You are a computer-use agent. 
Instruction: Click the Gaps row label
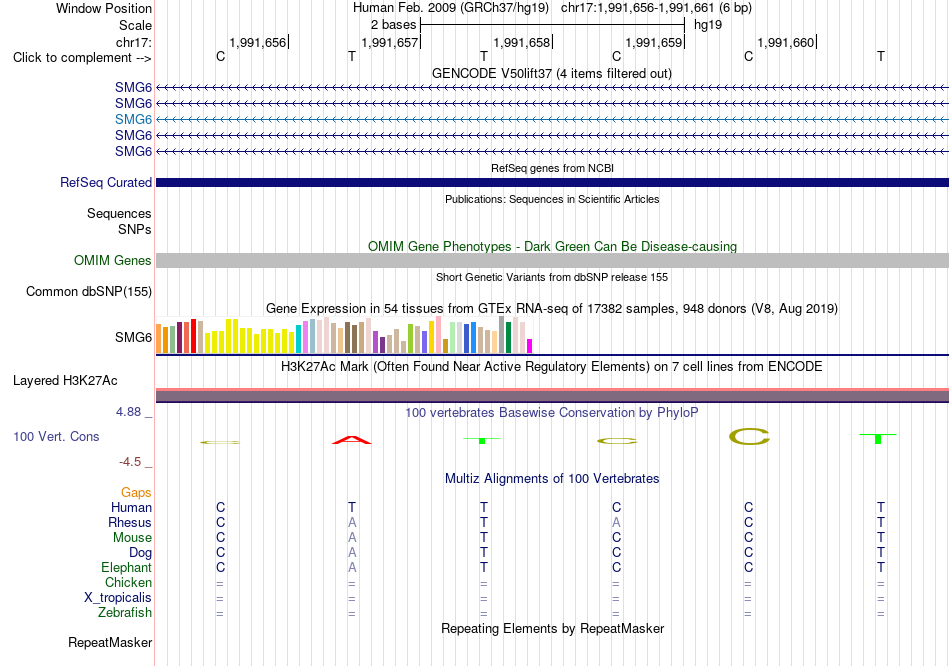pyautogui.click(x=136, y=493)
